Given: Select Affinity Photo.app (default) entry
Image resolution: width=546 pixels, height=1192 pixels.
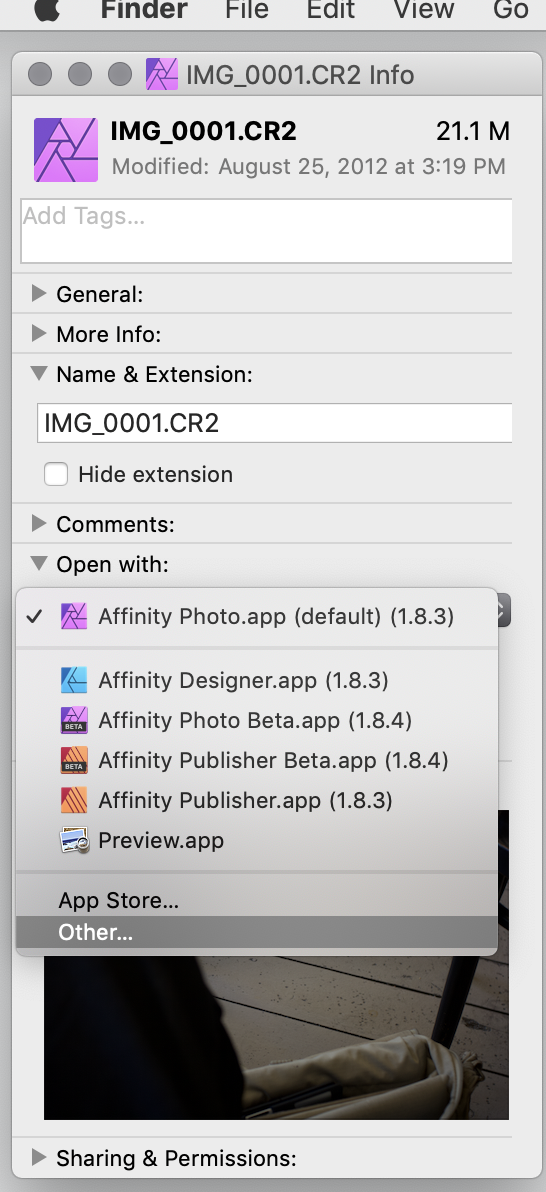Looking at the screenshot, I should 257,617.
